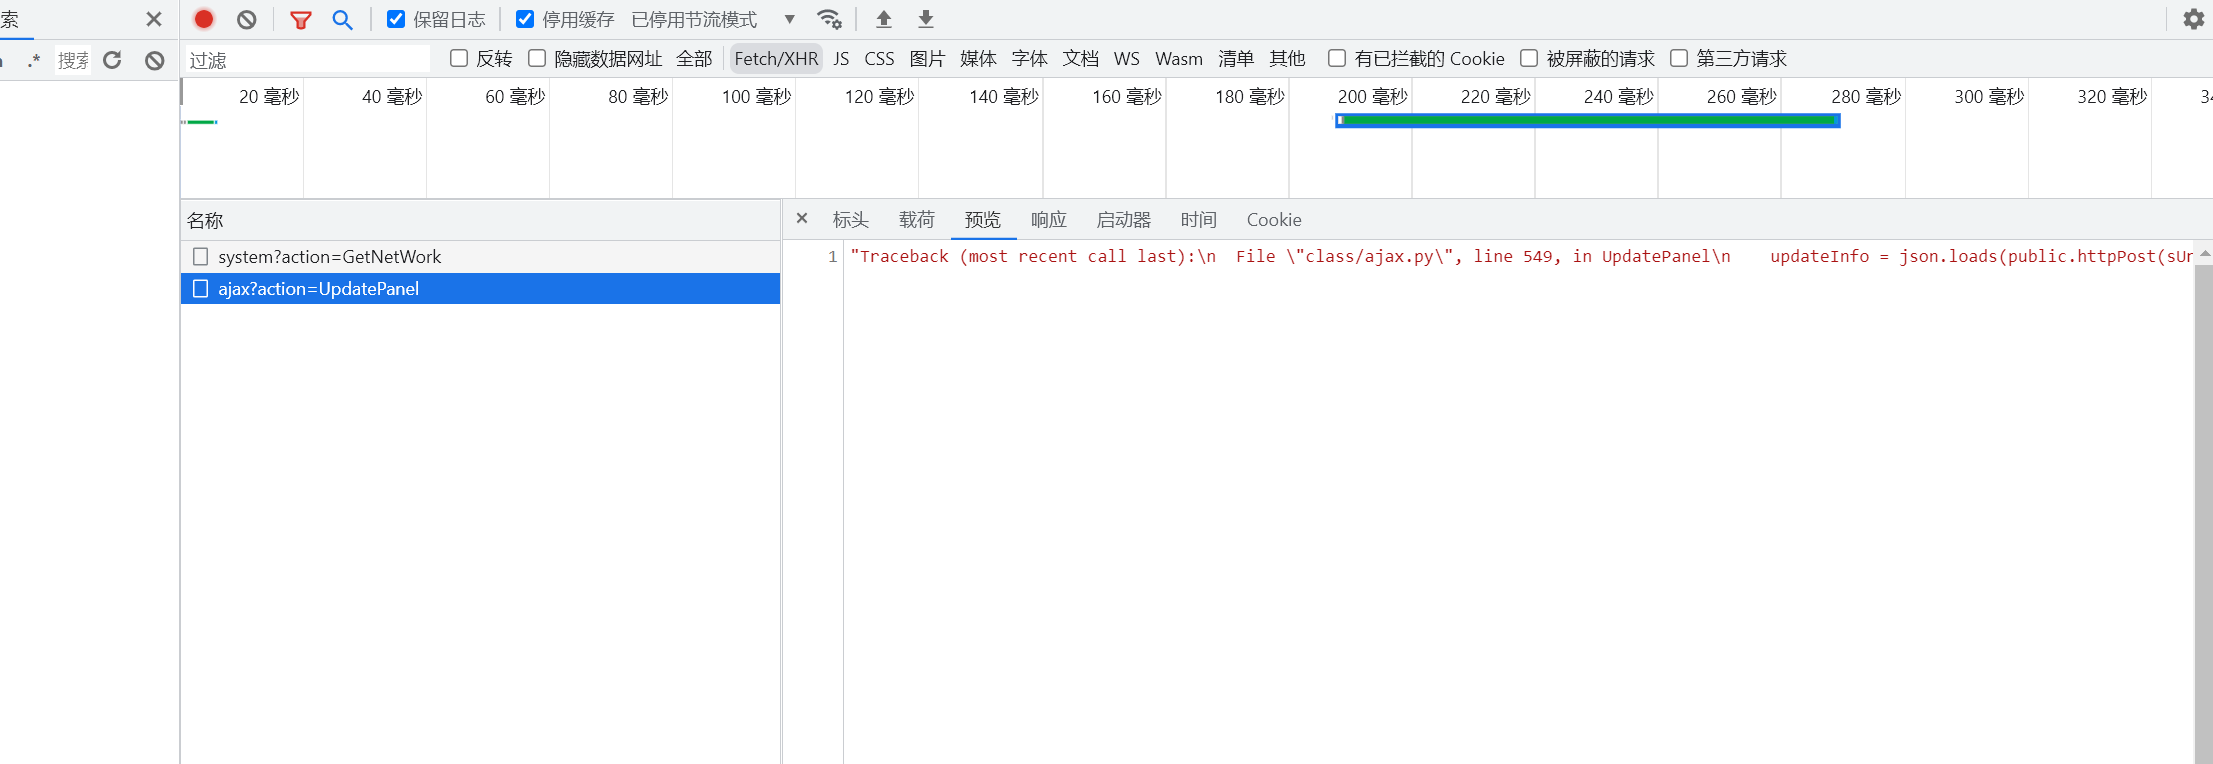Switch to 载荷 tab
The image size is (2213, 764).
coord(916,219)
